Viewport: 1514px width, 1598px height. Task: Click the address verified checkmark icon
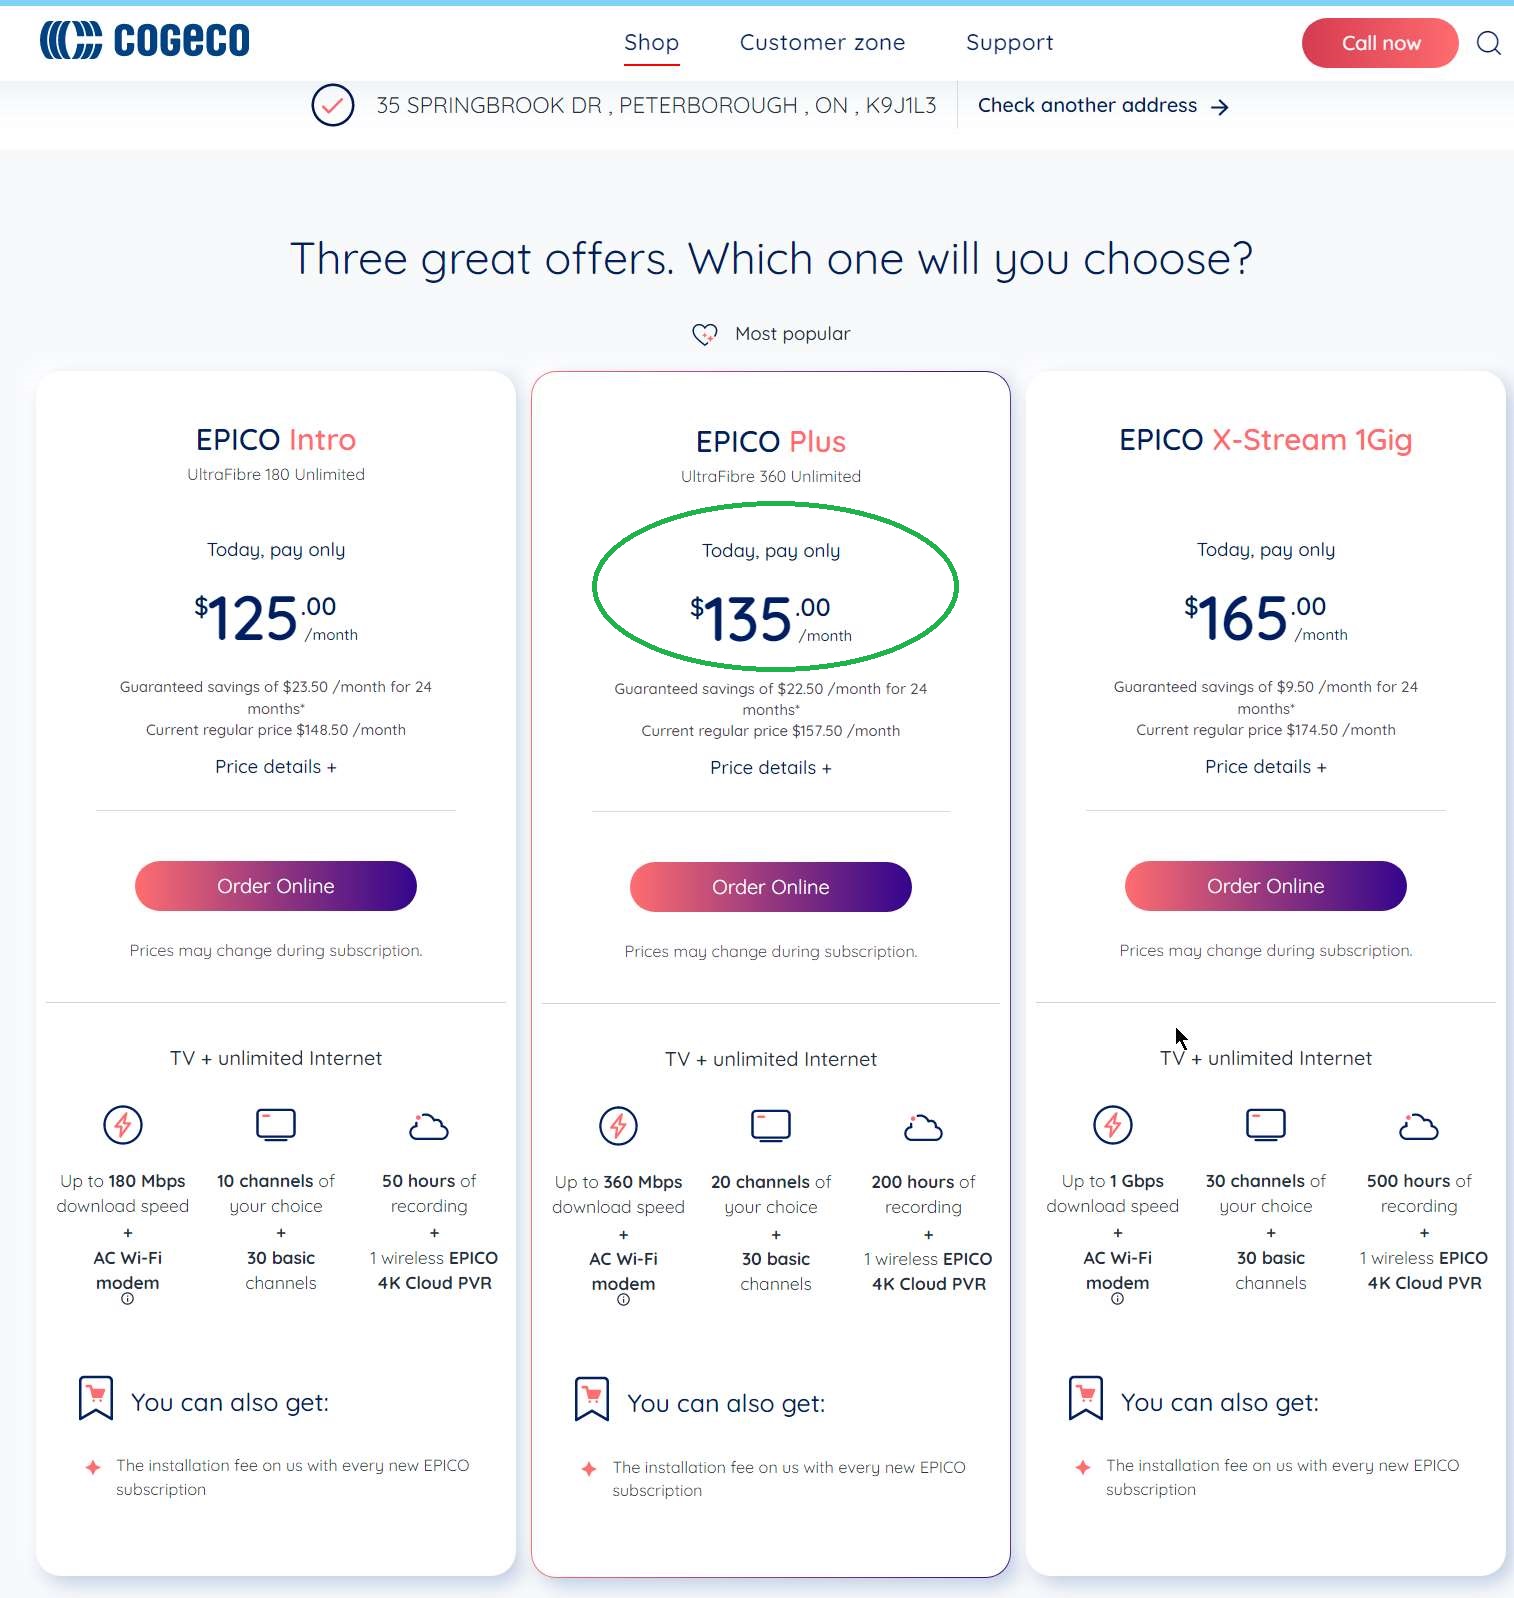click(333, 105)
